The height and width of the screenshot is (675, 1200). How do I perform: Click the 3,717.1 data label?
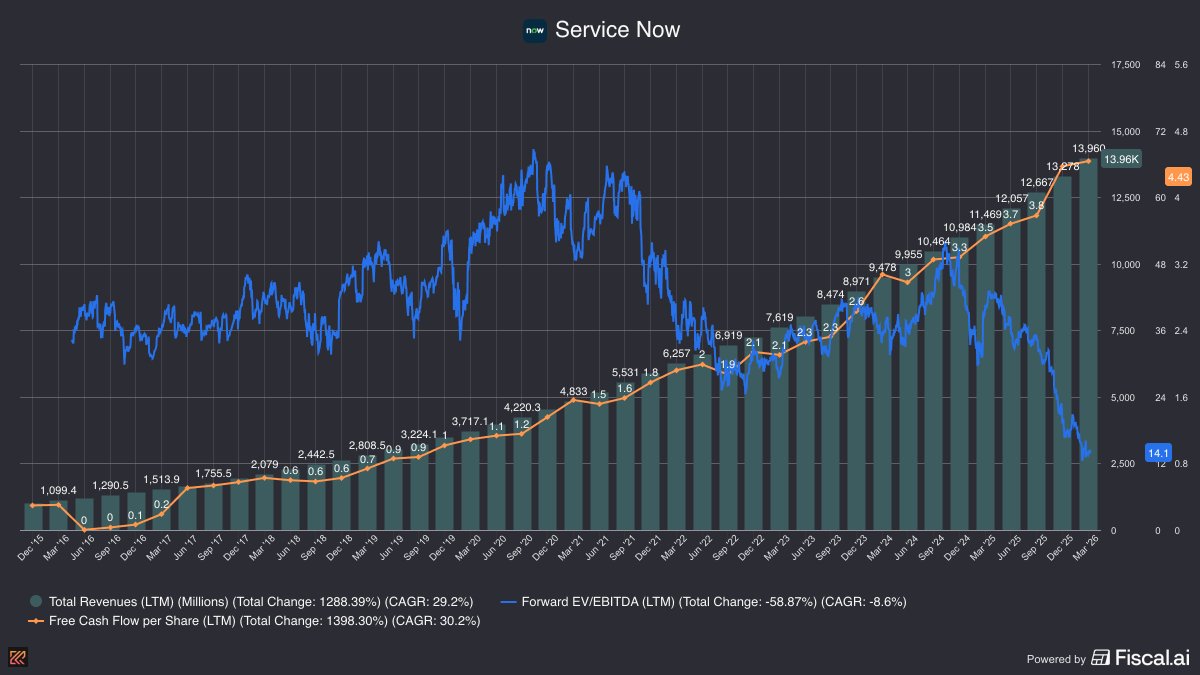click(471, 421)
